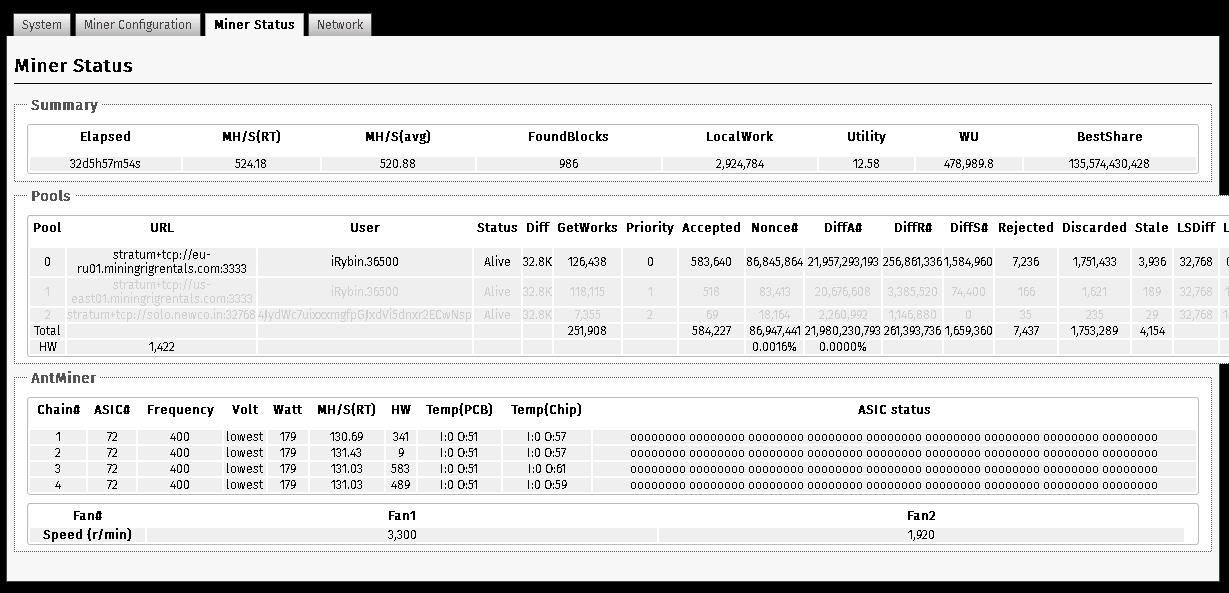Click pool 0 user iRybin.36500
Screen dimensions: 1229x593
click(x=365, y=262)
